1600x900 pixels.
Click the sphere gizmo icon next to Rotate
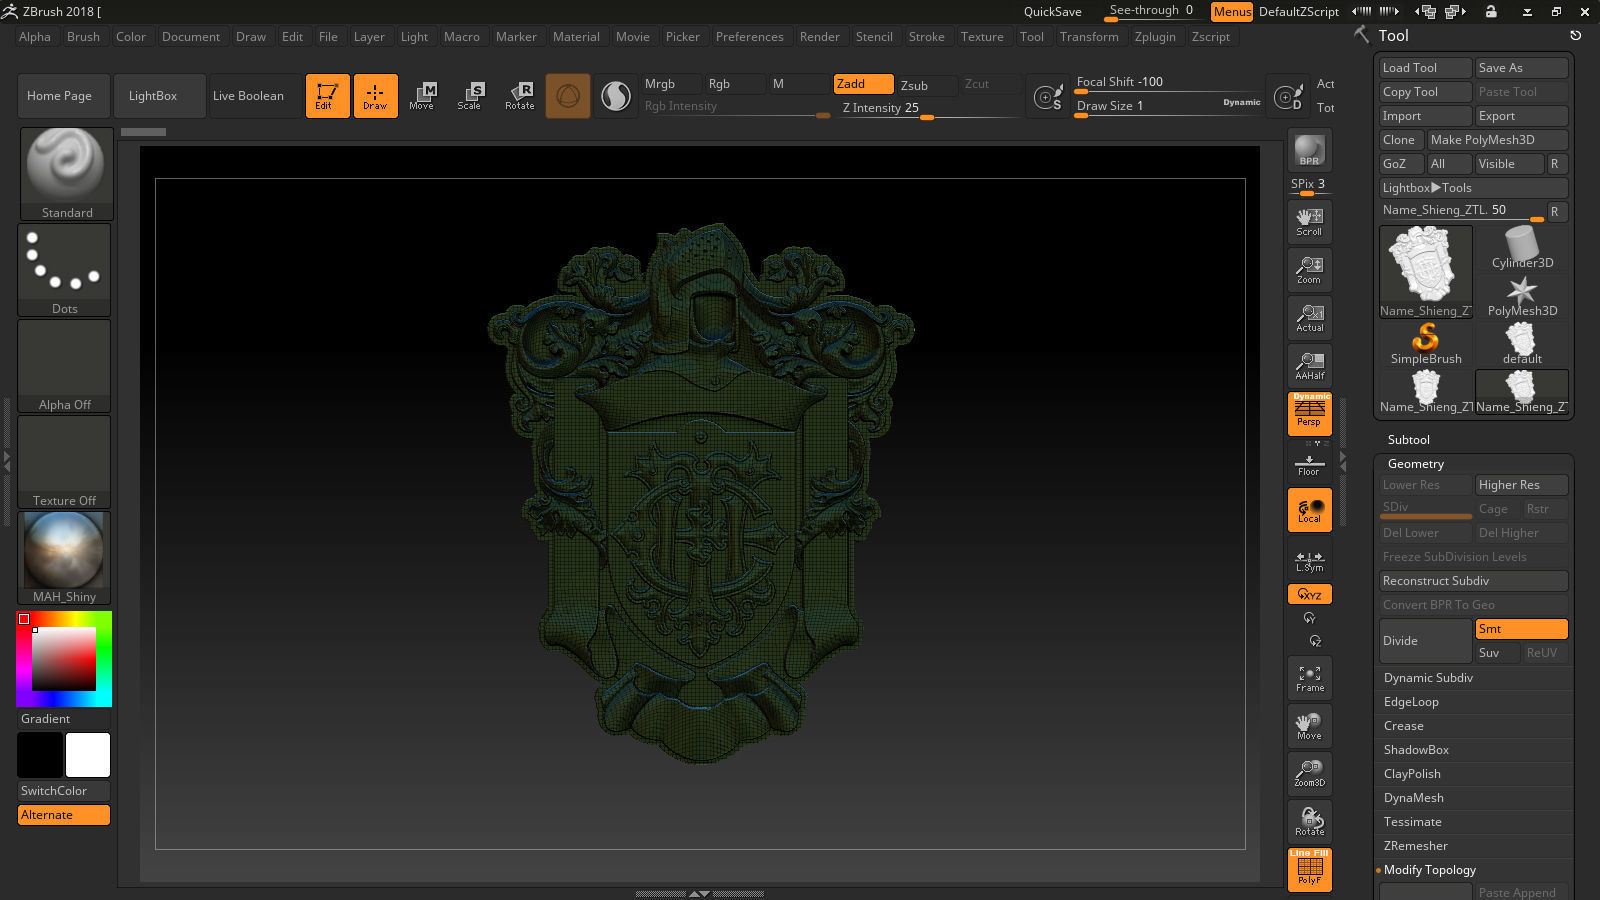568,96
